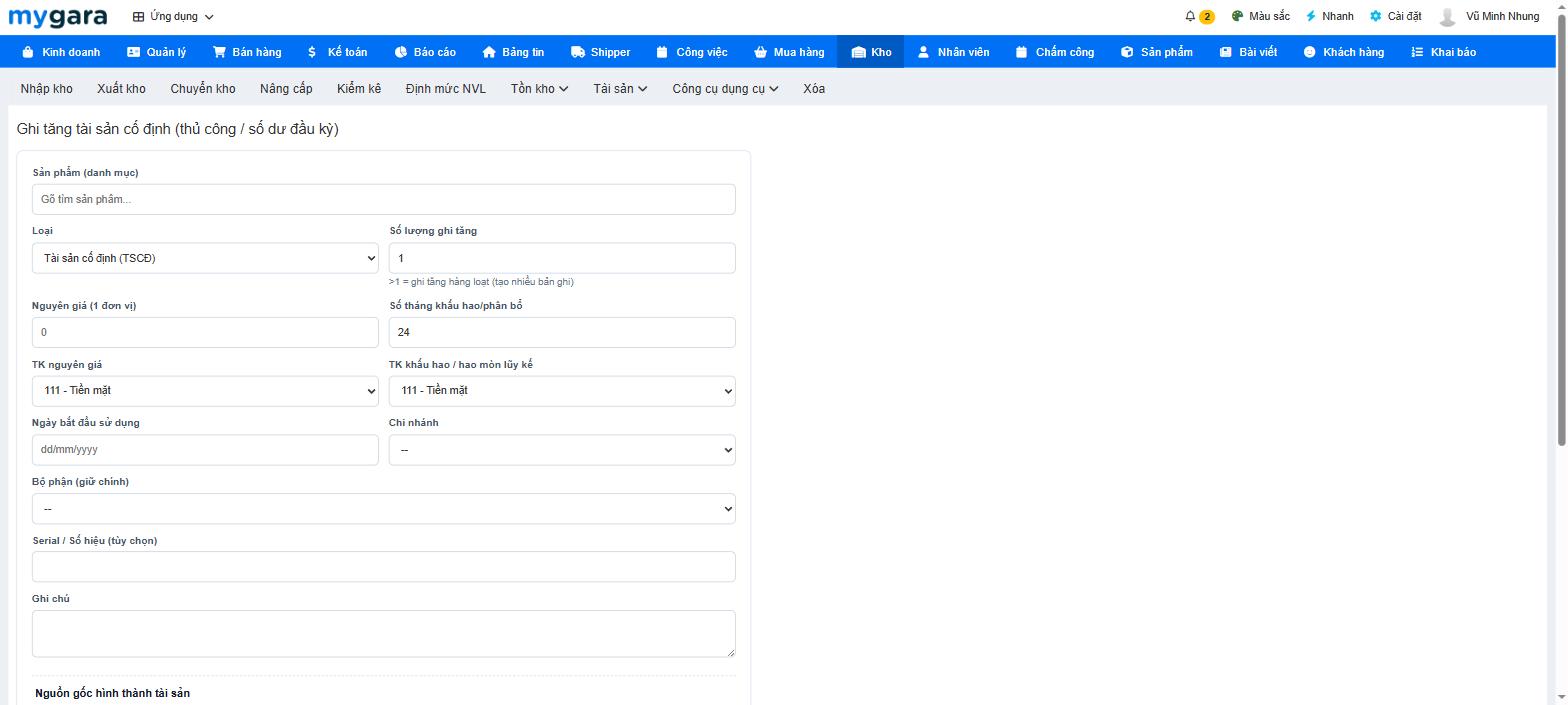Click the Báo cáo pie chart icon

(401, 52)
